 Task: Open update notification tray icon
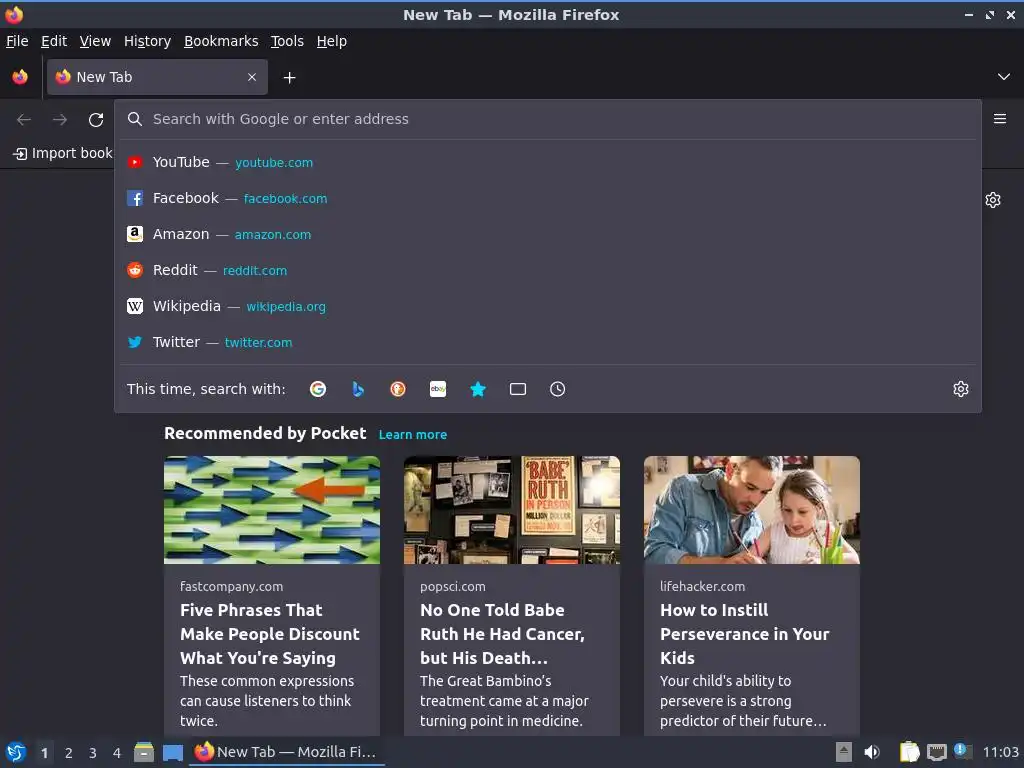click(962, 751)
